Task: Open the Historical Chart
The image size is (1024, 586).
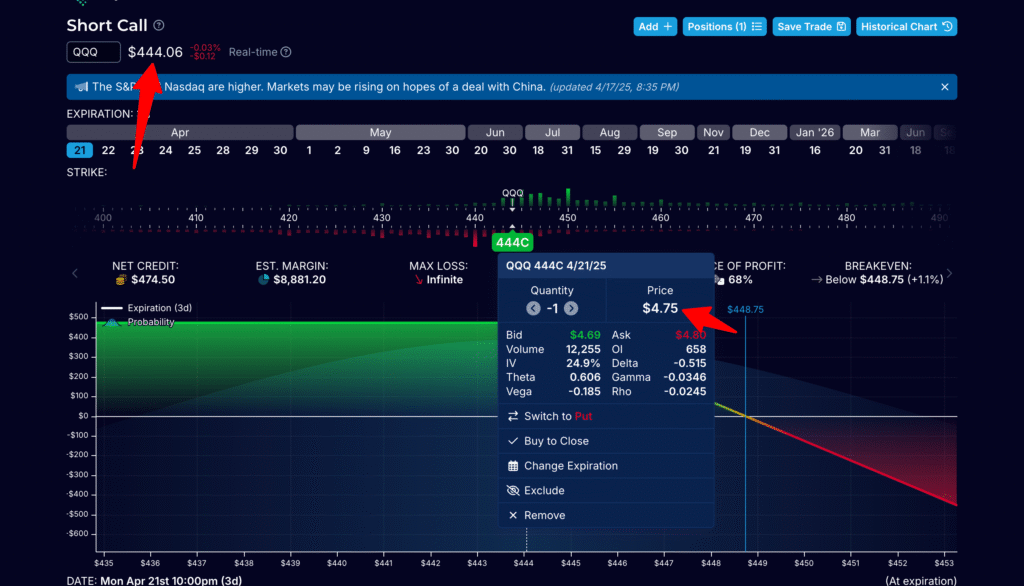Action: (906, 27)
